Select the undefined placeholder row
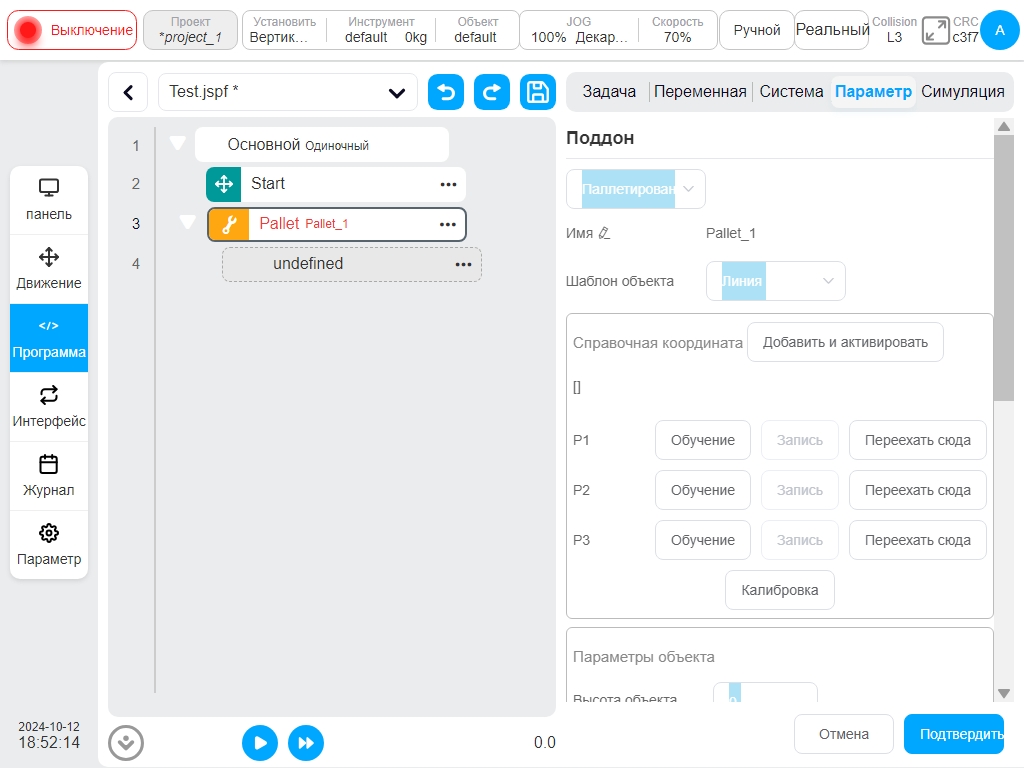The image size is (1024, 768). (x=351, y=264)
